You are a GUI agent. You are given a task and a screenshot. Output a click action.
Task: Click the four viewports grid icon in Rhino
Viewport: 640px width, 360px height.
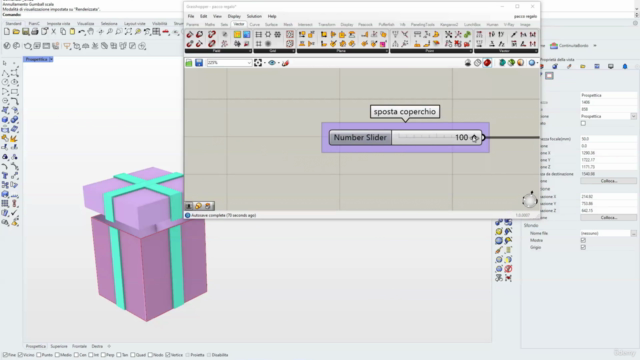coord(156,31)
